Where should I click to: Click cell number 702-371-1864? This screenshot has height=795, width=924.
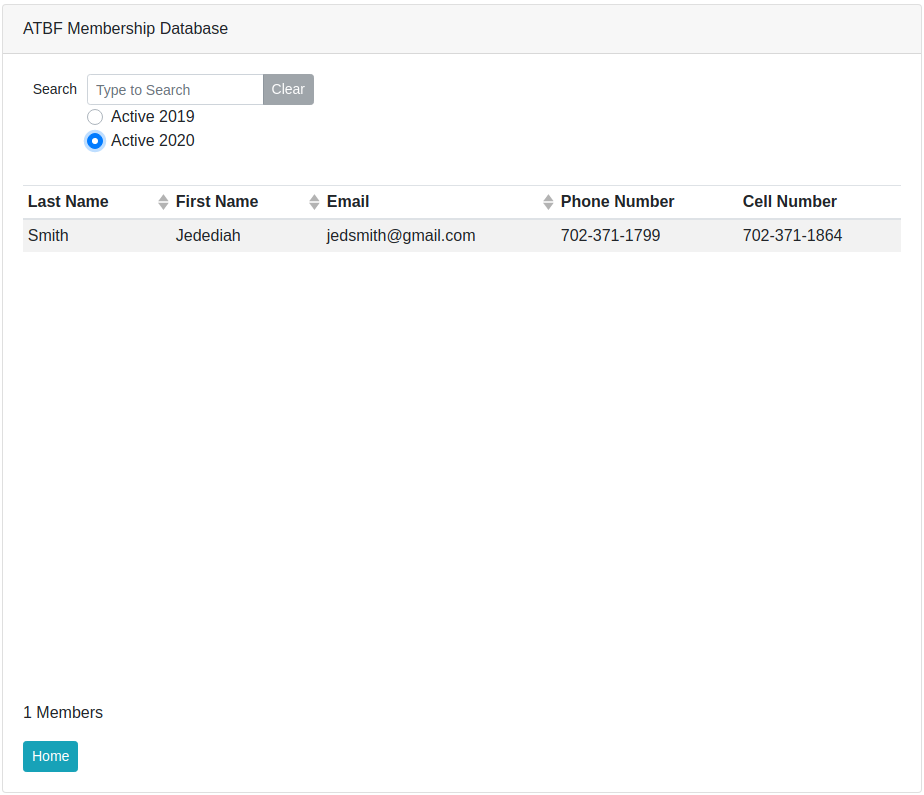(x=792, y=236)
